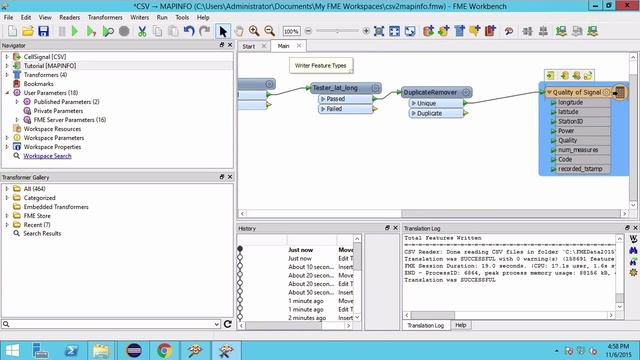Redo the last undone action

tap(205, 31)
